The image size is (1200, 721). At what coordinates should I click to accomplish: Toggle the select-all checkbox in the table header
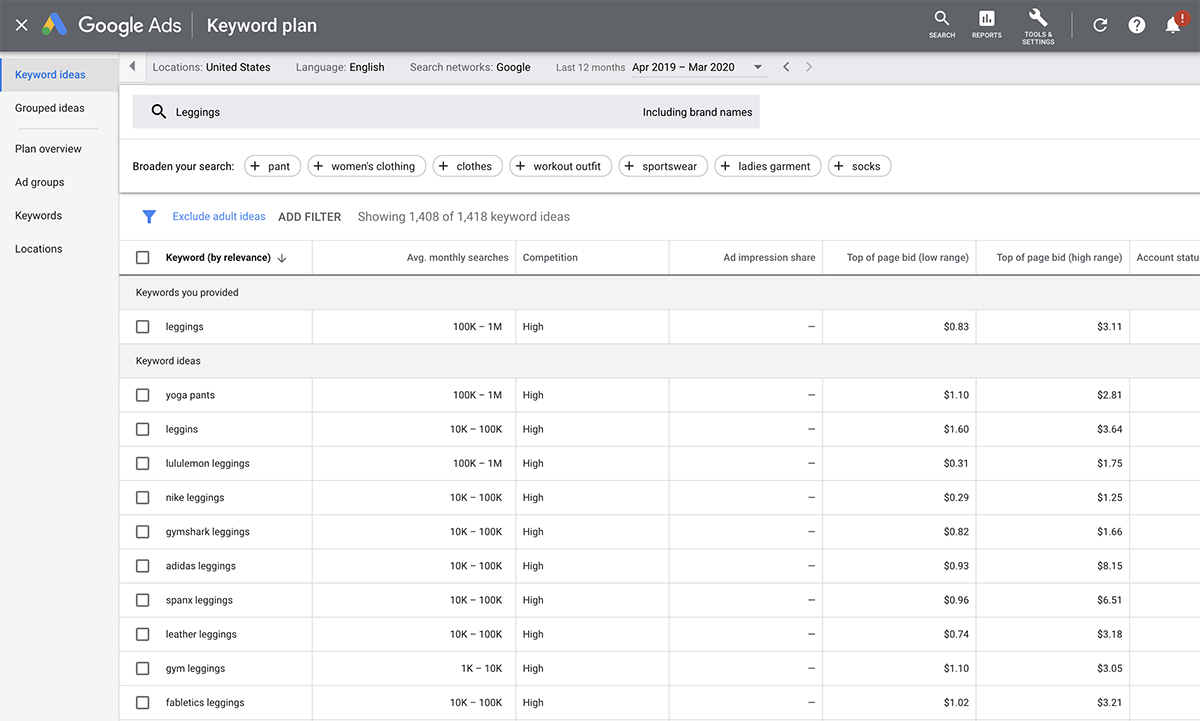pos(142,258)
